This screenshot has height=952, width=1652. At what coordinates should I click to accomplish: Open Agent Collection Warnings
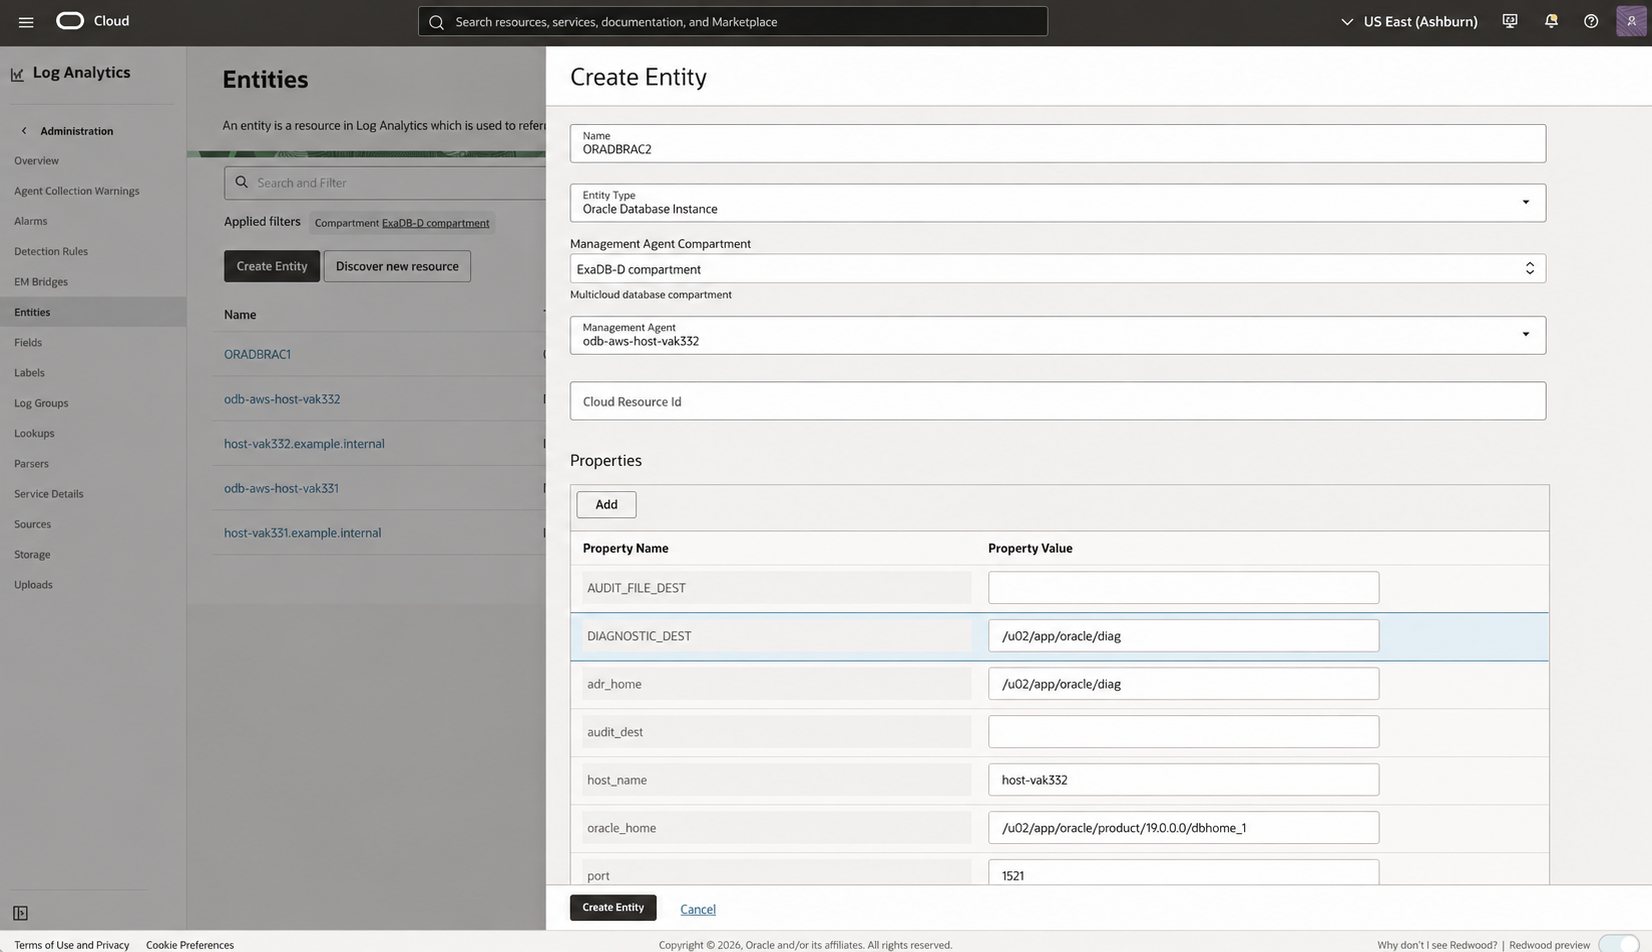coord(77,191)
